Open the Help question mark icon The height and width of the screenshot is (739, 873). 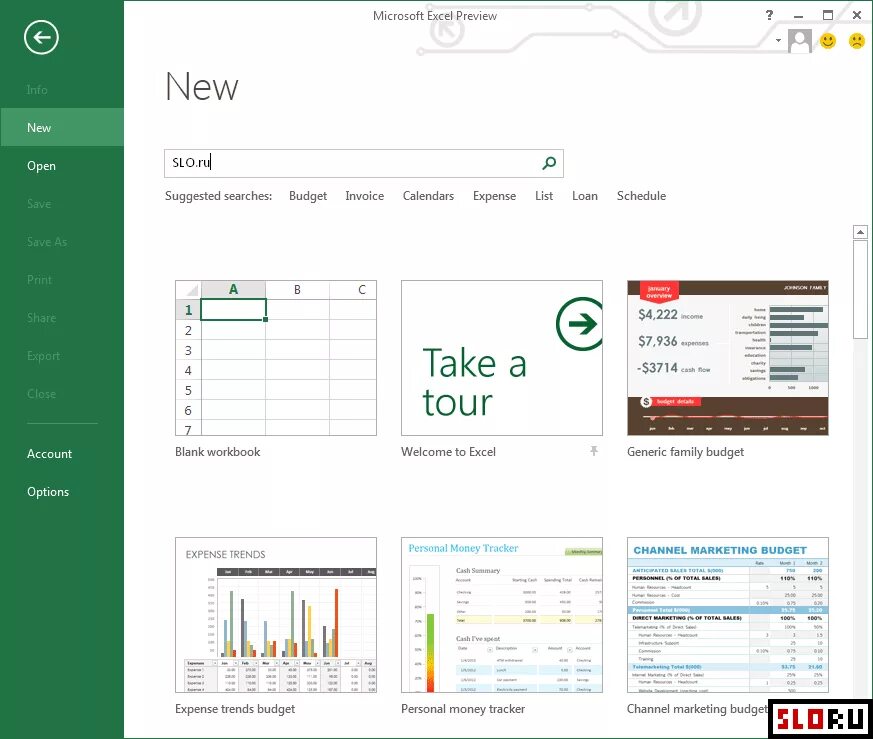click(x=769, y=15)
